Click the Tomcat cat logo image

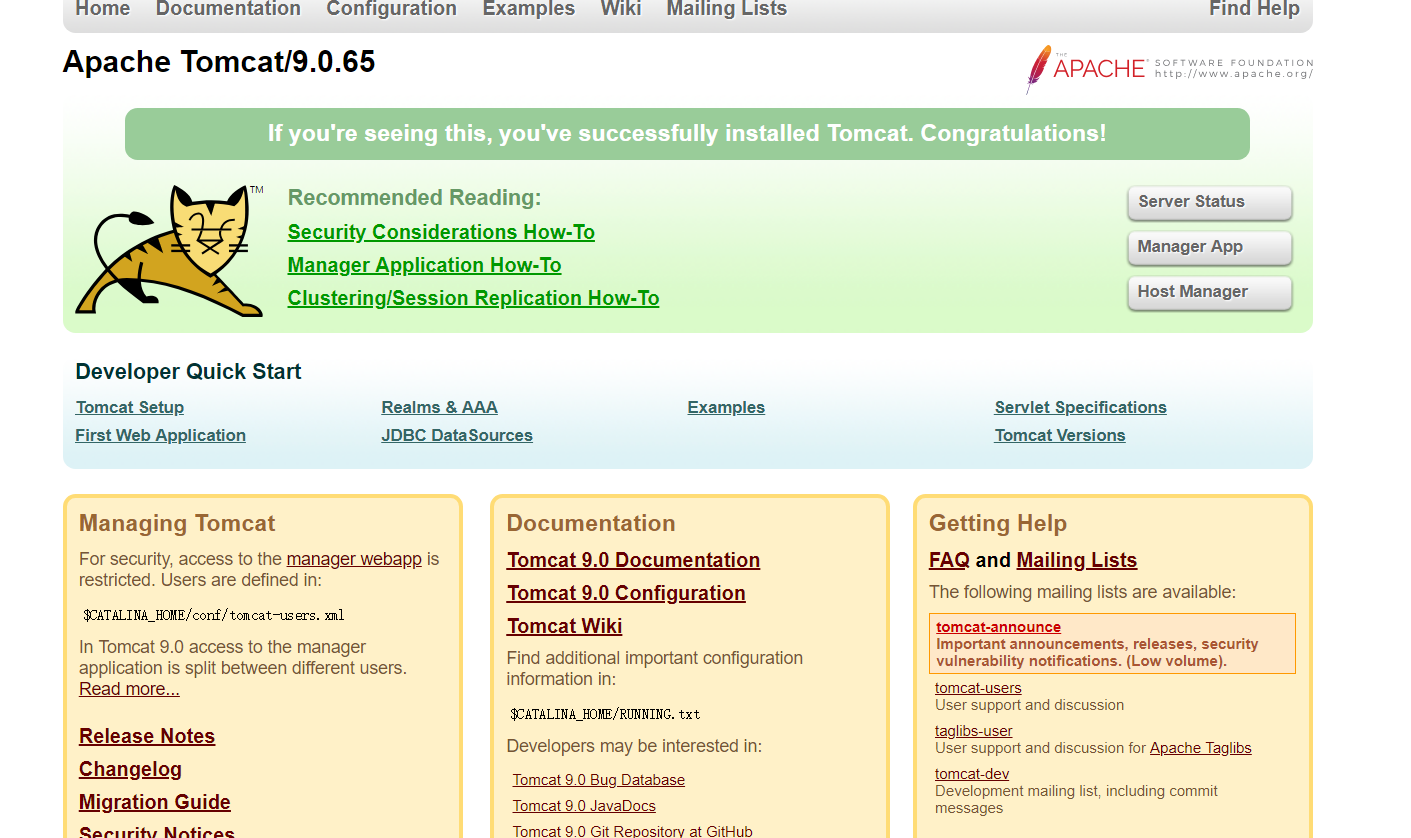(x=169, y=250)
